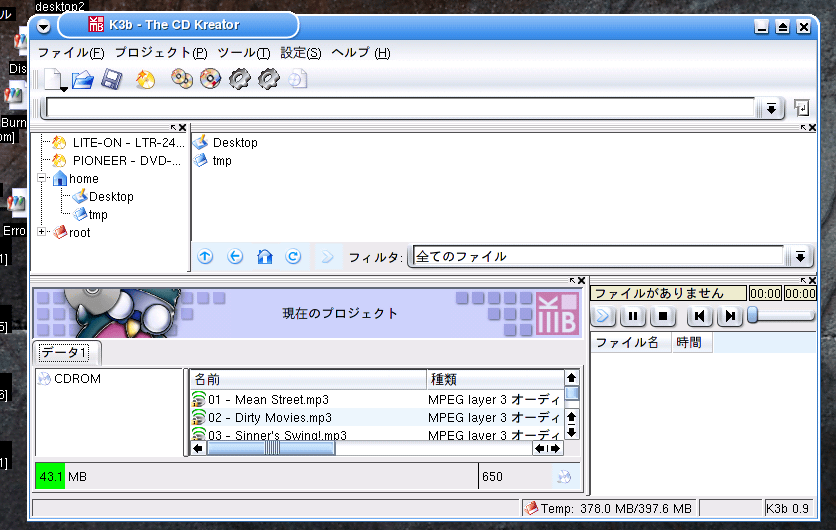Skip to next track in player
Image resolution: width=836 pixels, height=530 pixels.
click(730, 316)
